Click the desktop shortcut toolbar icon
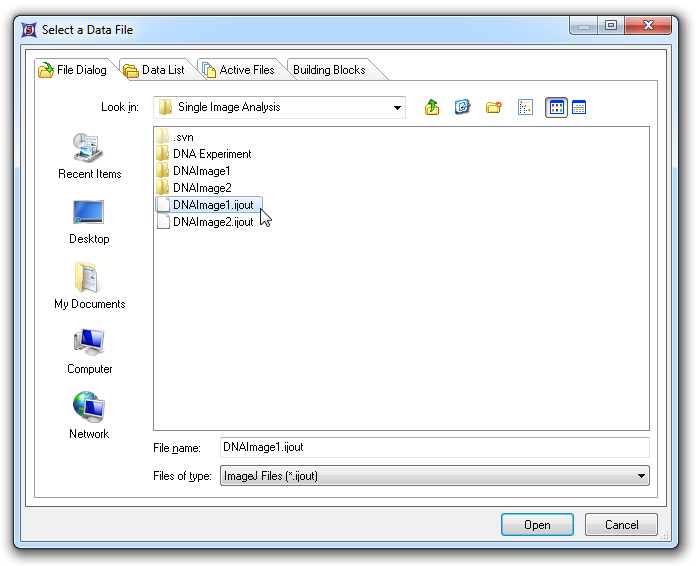The height and width of the screenshot is (566, 697). coord(462,107)
